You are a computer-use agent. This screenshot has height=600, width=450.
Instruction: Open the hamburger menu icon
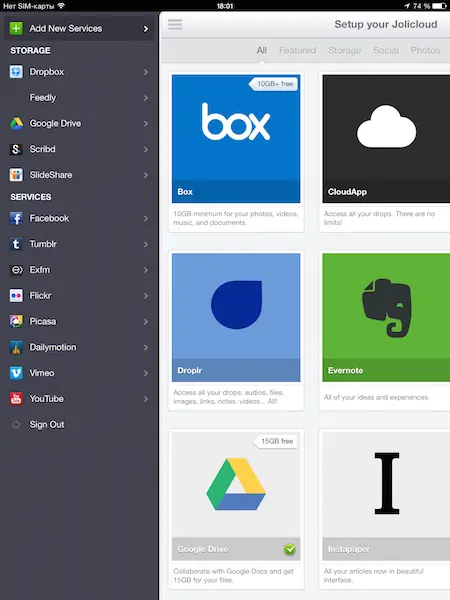pyautogui.click(x=175, y=24)
